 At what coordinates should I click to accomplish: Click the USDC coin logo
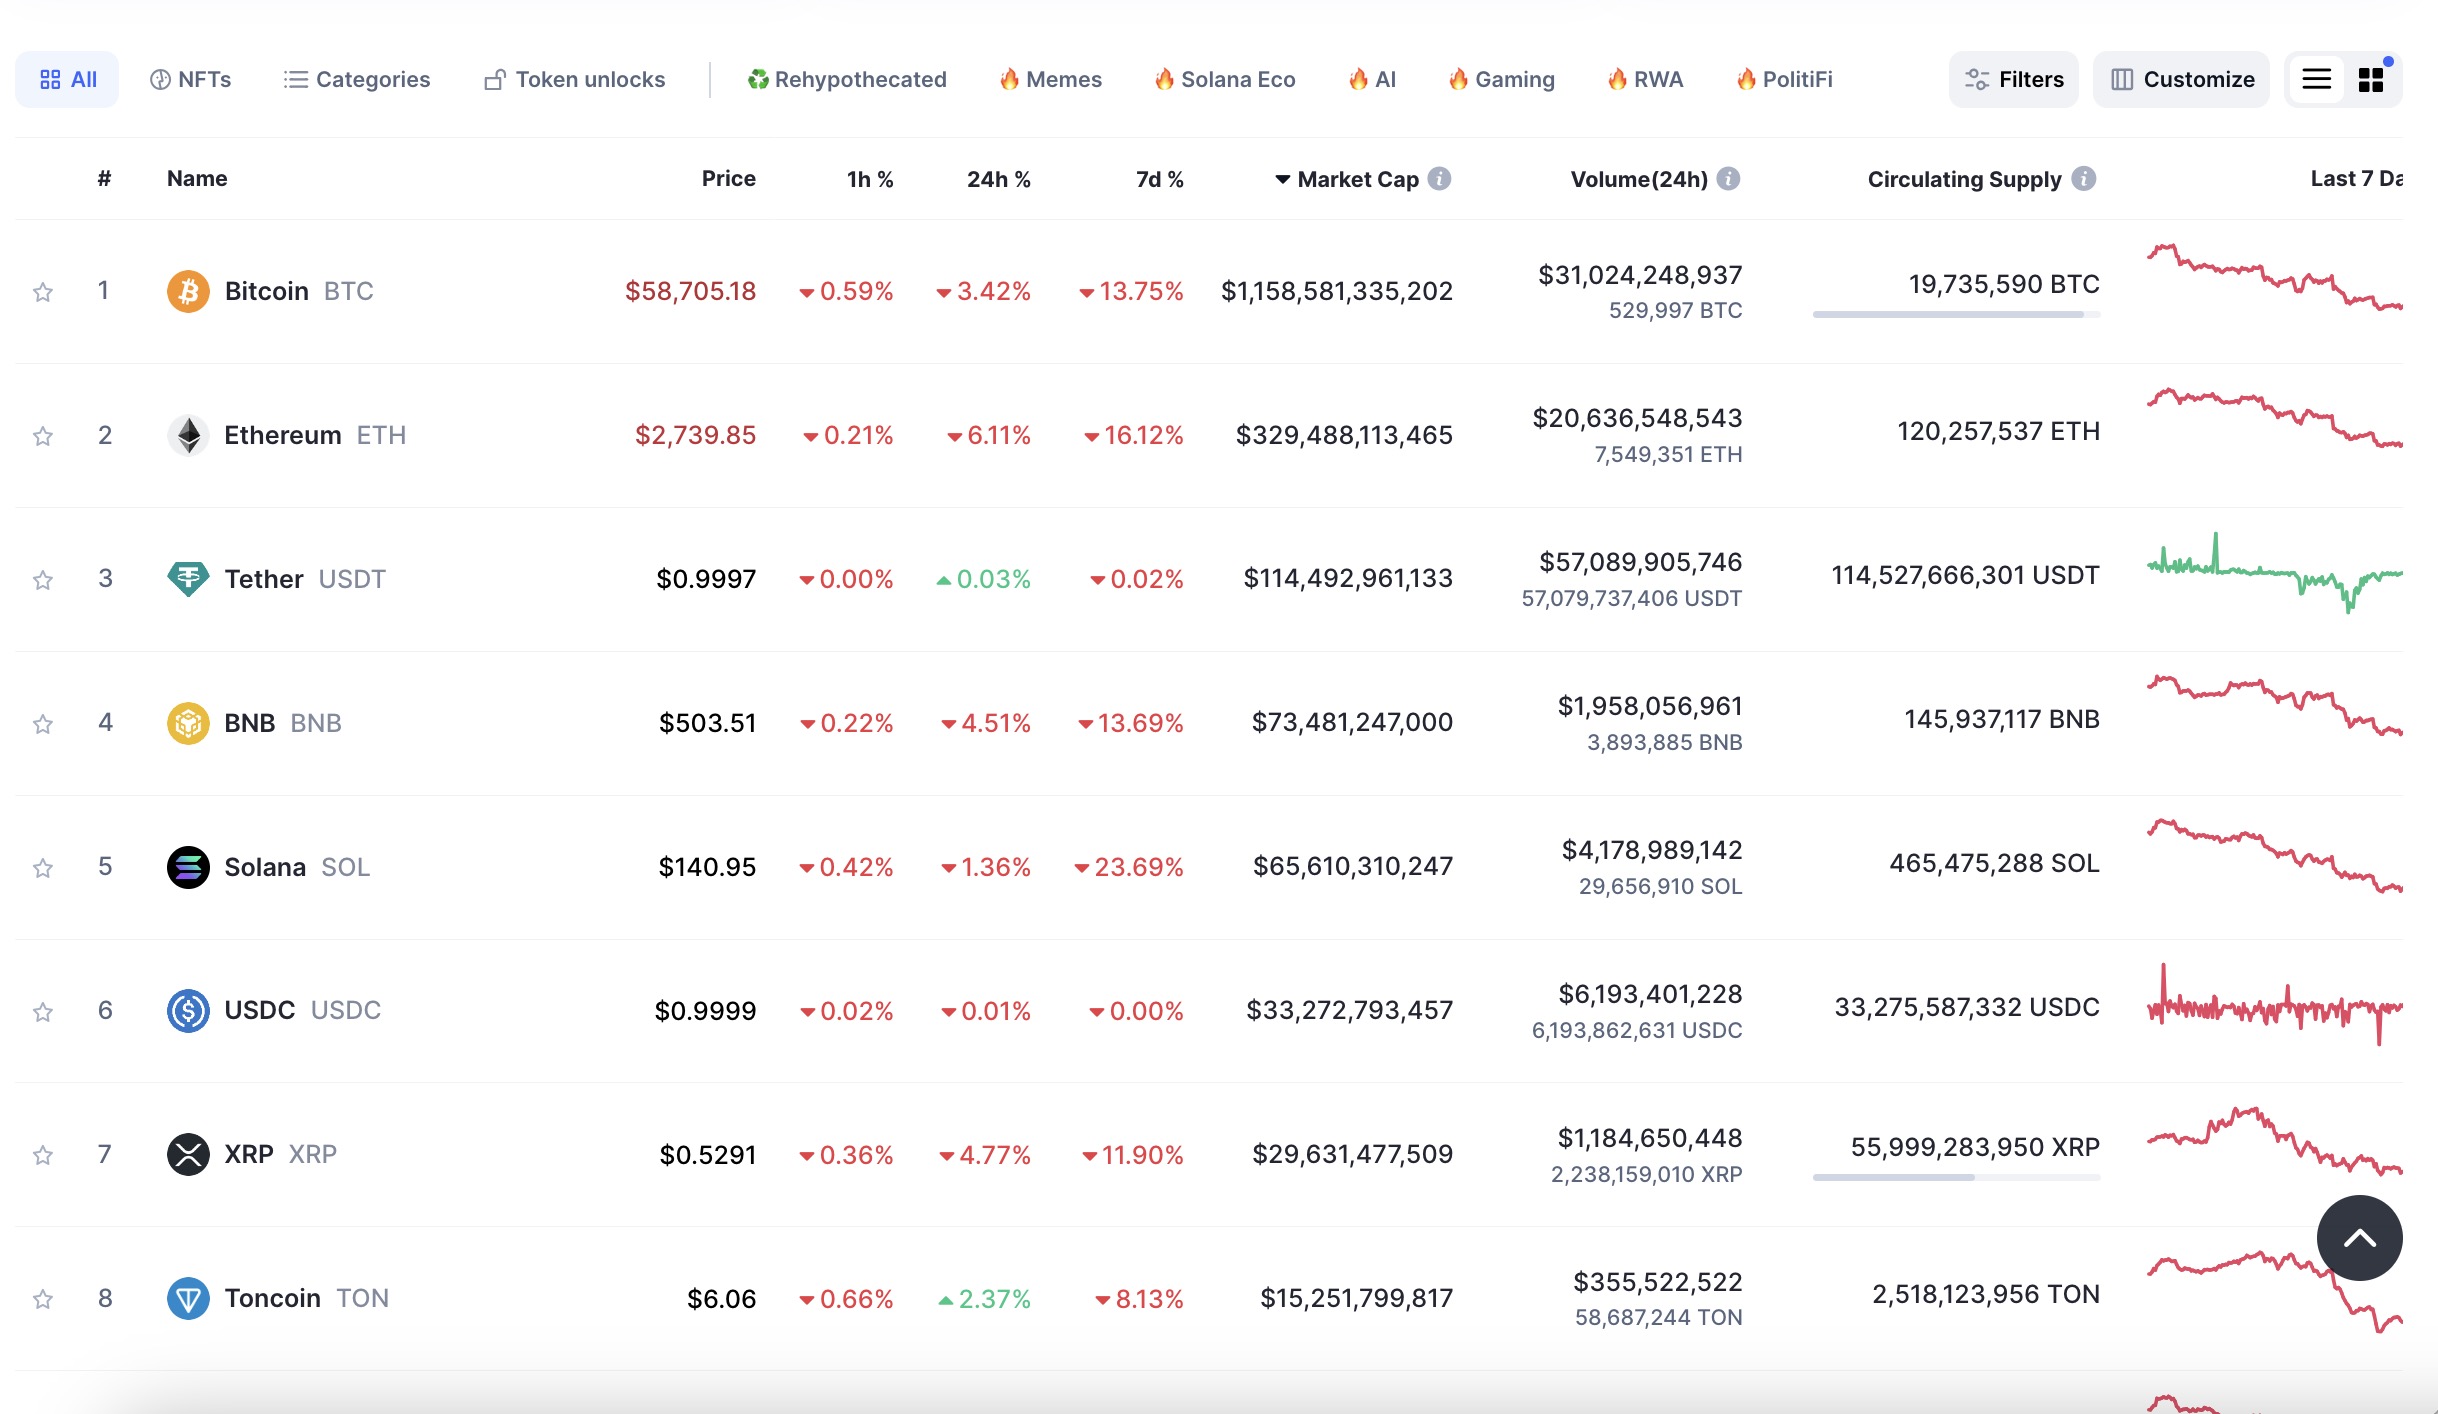188,1010
